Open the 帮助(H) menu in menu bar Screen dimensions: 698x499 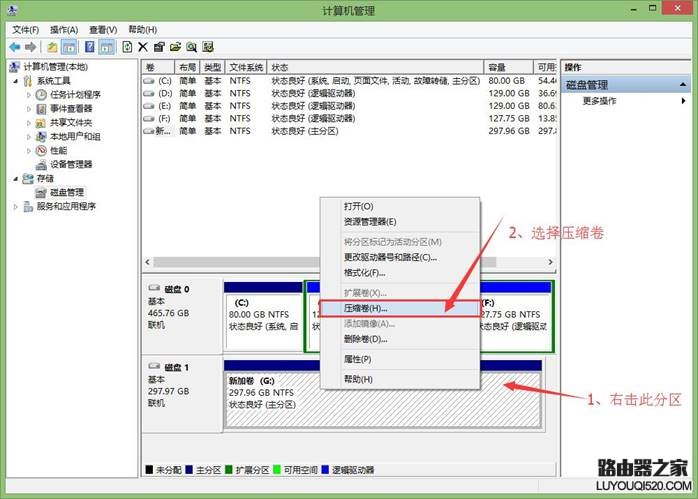pos(142,30)
